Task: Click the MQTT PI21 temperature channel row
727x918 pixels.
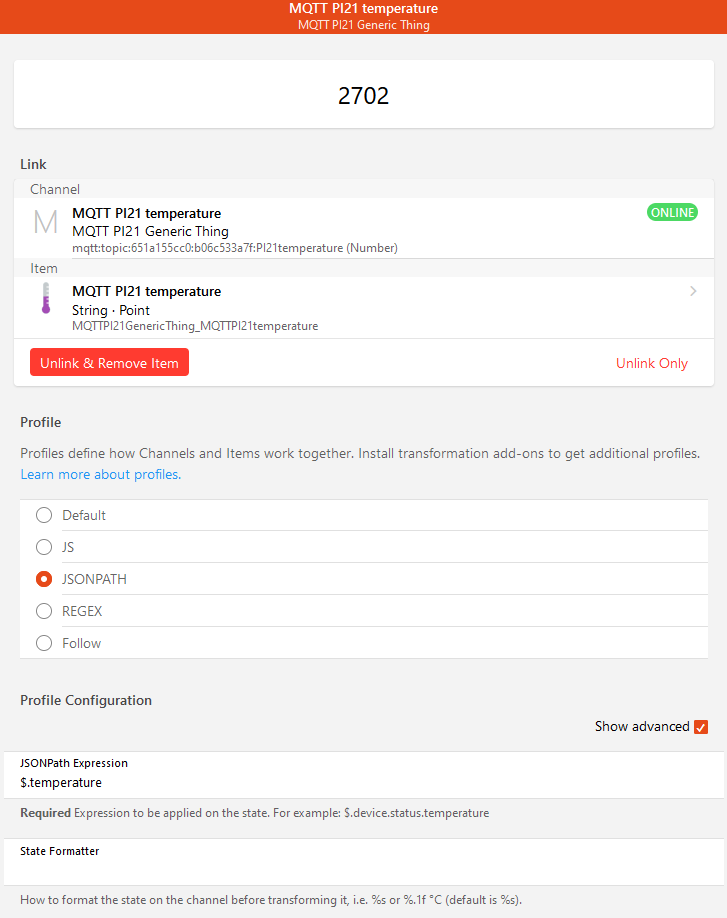Action: 364,228
